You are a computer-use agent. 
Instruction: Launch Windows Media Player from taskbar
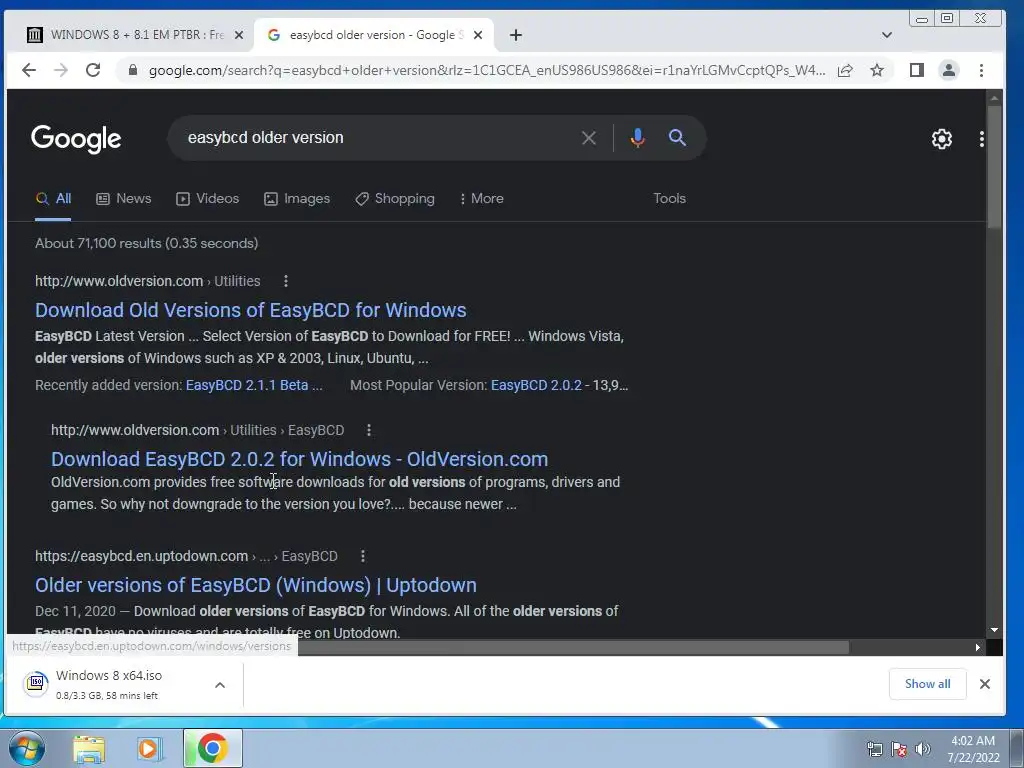(150, 749)
